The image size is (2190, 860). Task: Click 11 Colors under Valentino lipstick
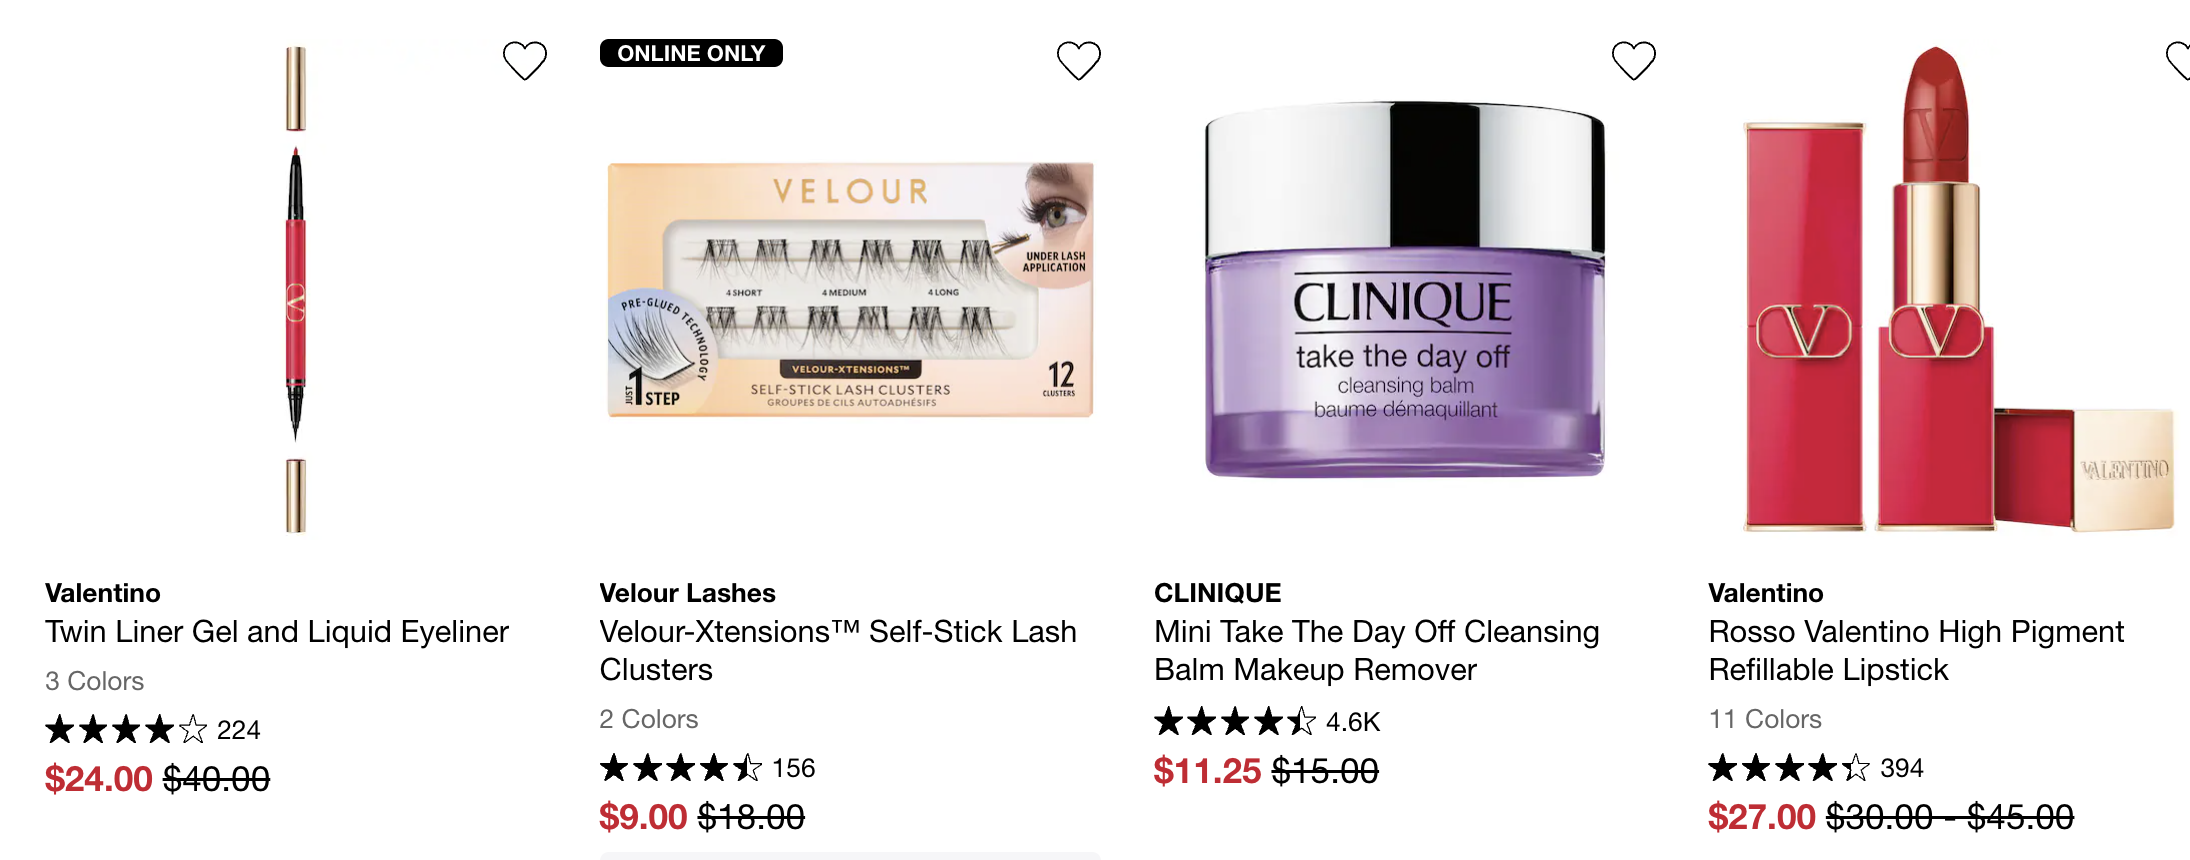click(1765, 719)
